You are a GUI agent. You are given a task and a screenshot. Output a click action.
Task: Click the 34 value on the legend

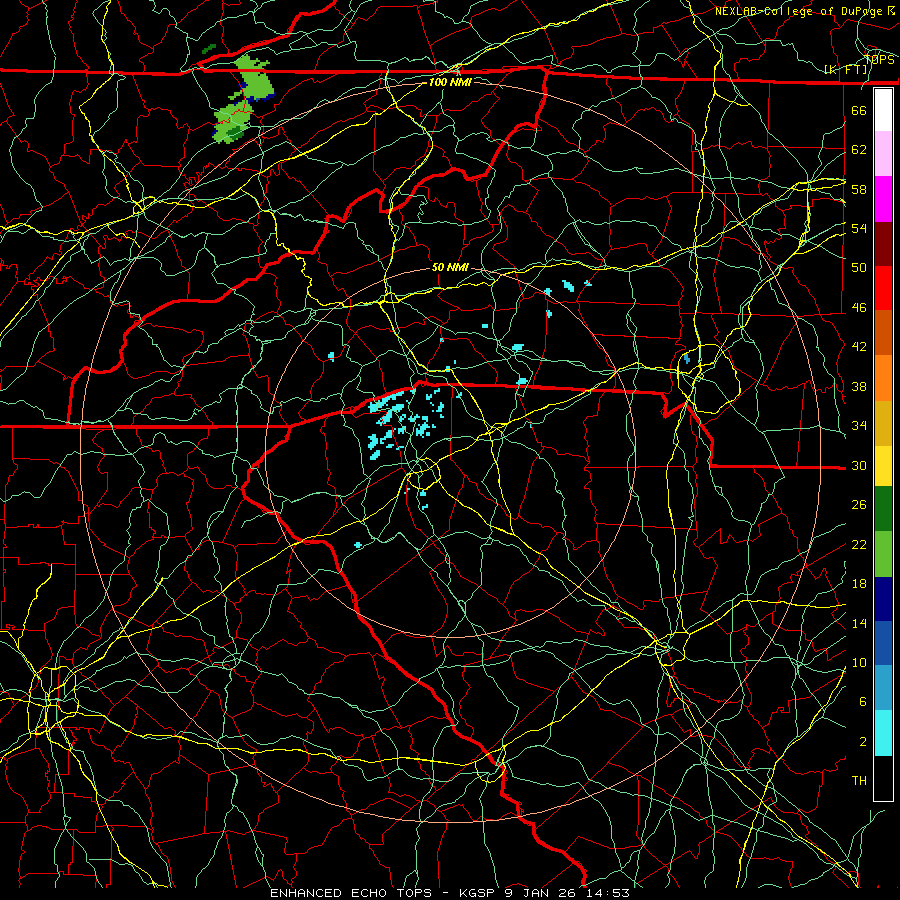(x=859, y=426)
